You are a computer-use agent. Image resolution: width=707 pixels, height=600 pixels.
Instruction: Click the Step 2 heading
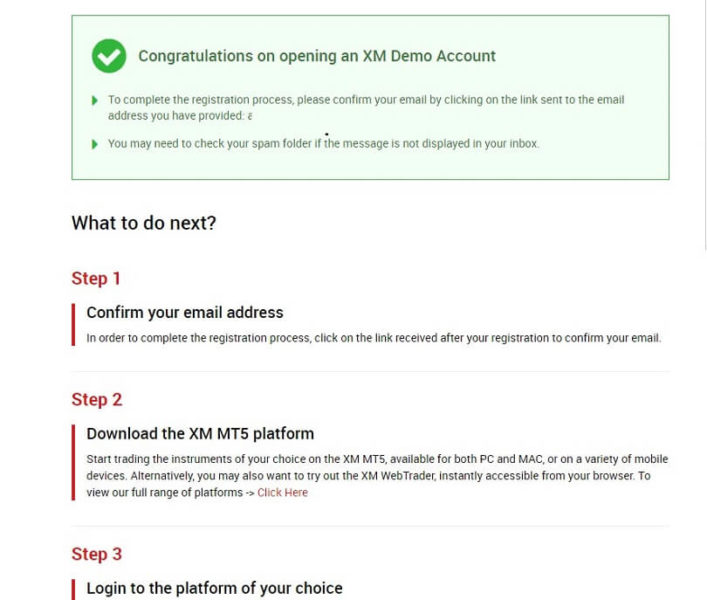click(x=96, y=400)
